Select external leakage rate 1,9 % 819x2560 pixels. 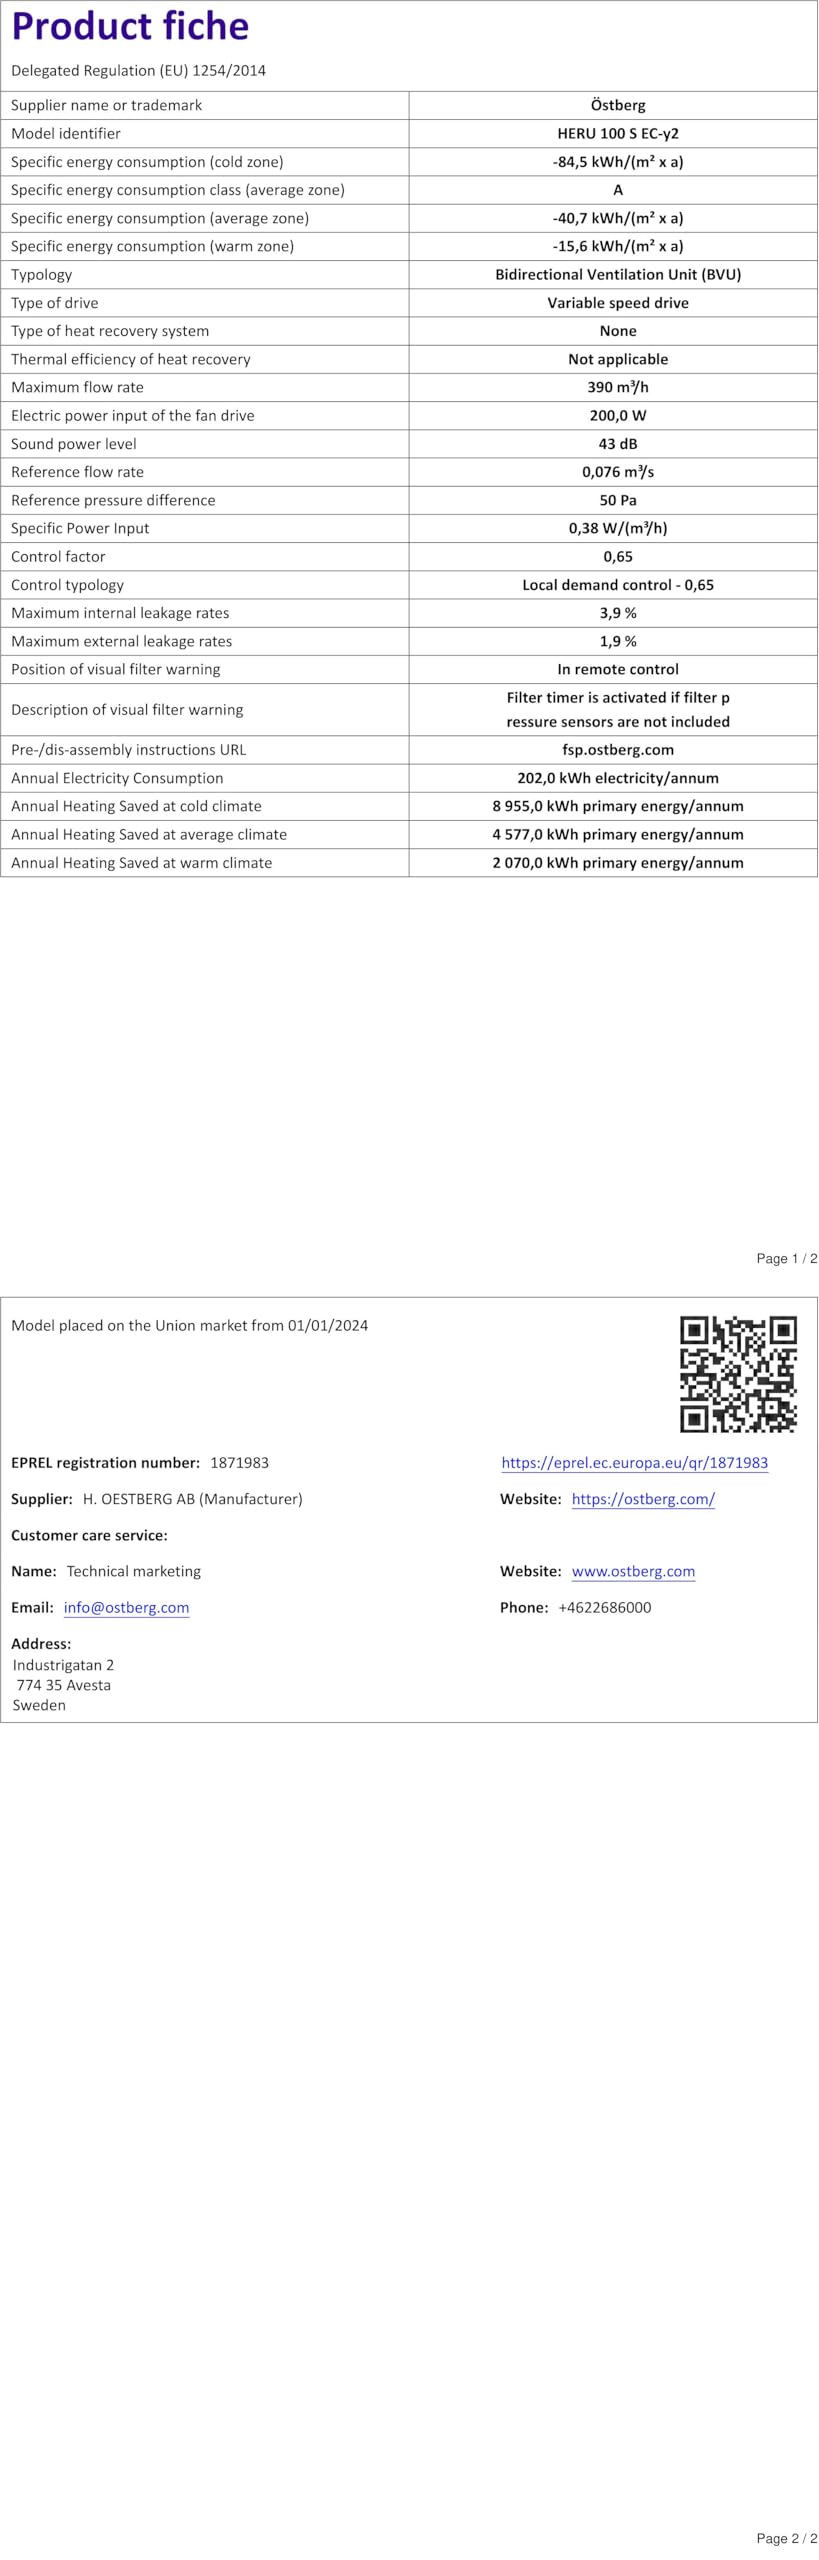coord(618,641)
